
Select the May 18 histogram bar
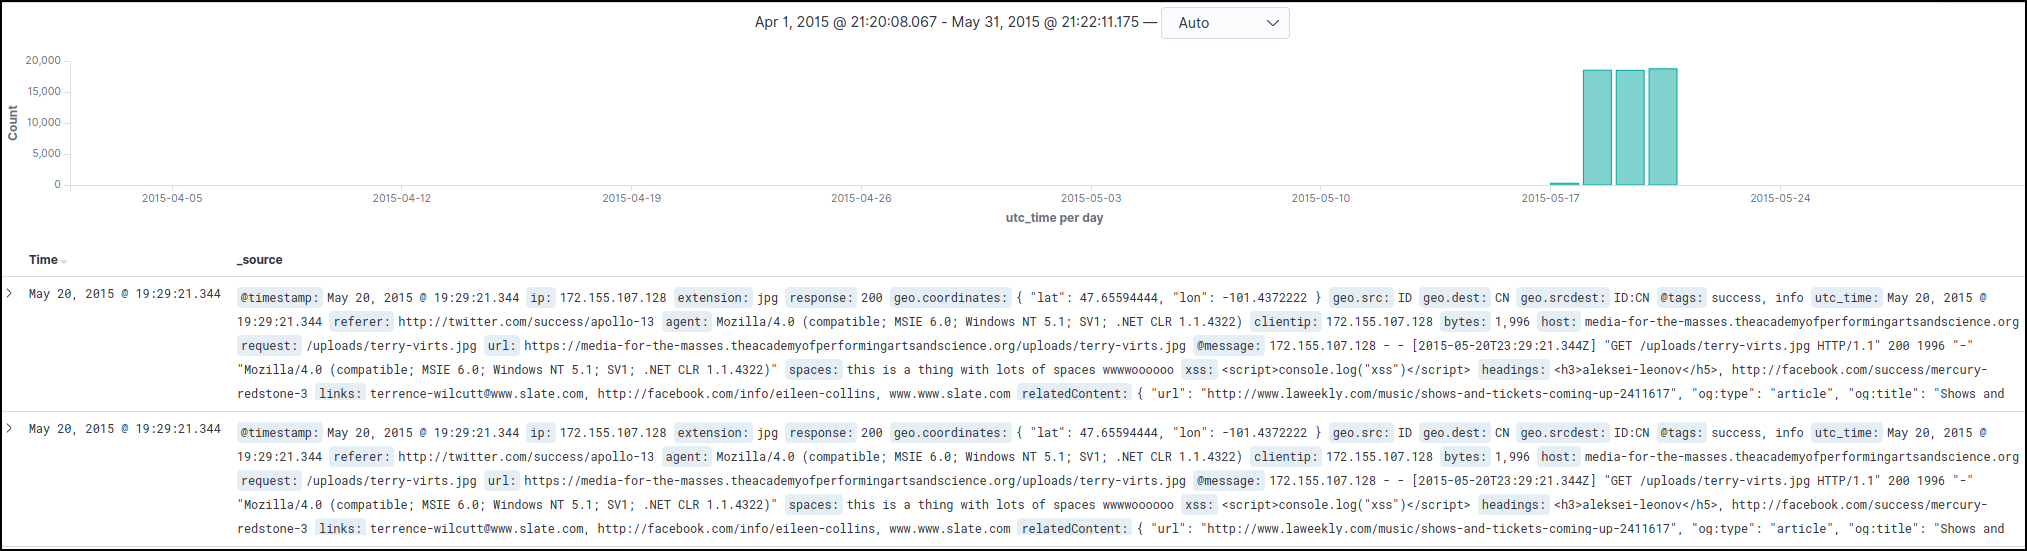click(x=1597, y=127)
